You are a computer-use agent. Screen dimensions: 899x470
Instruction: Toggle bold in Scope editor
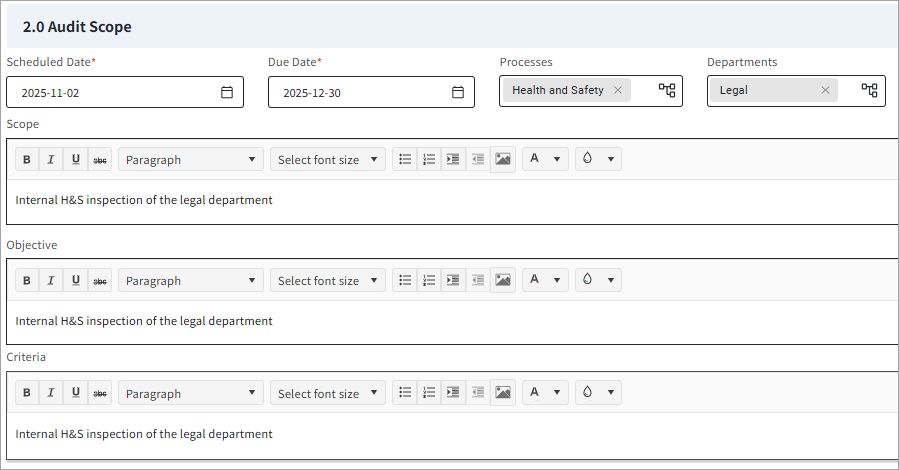coord(27,159)
